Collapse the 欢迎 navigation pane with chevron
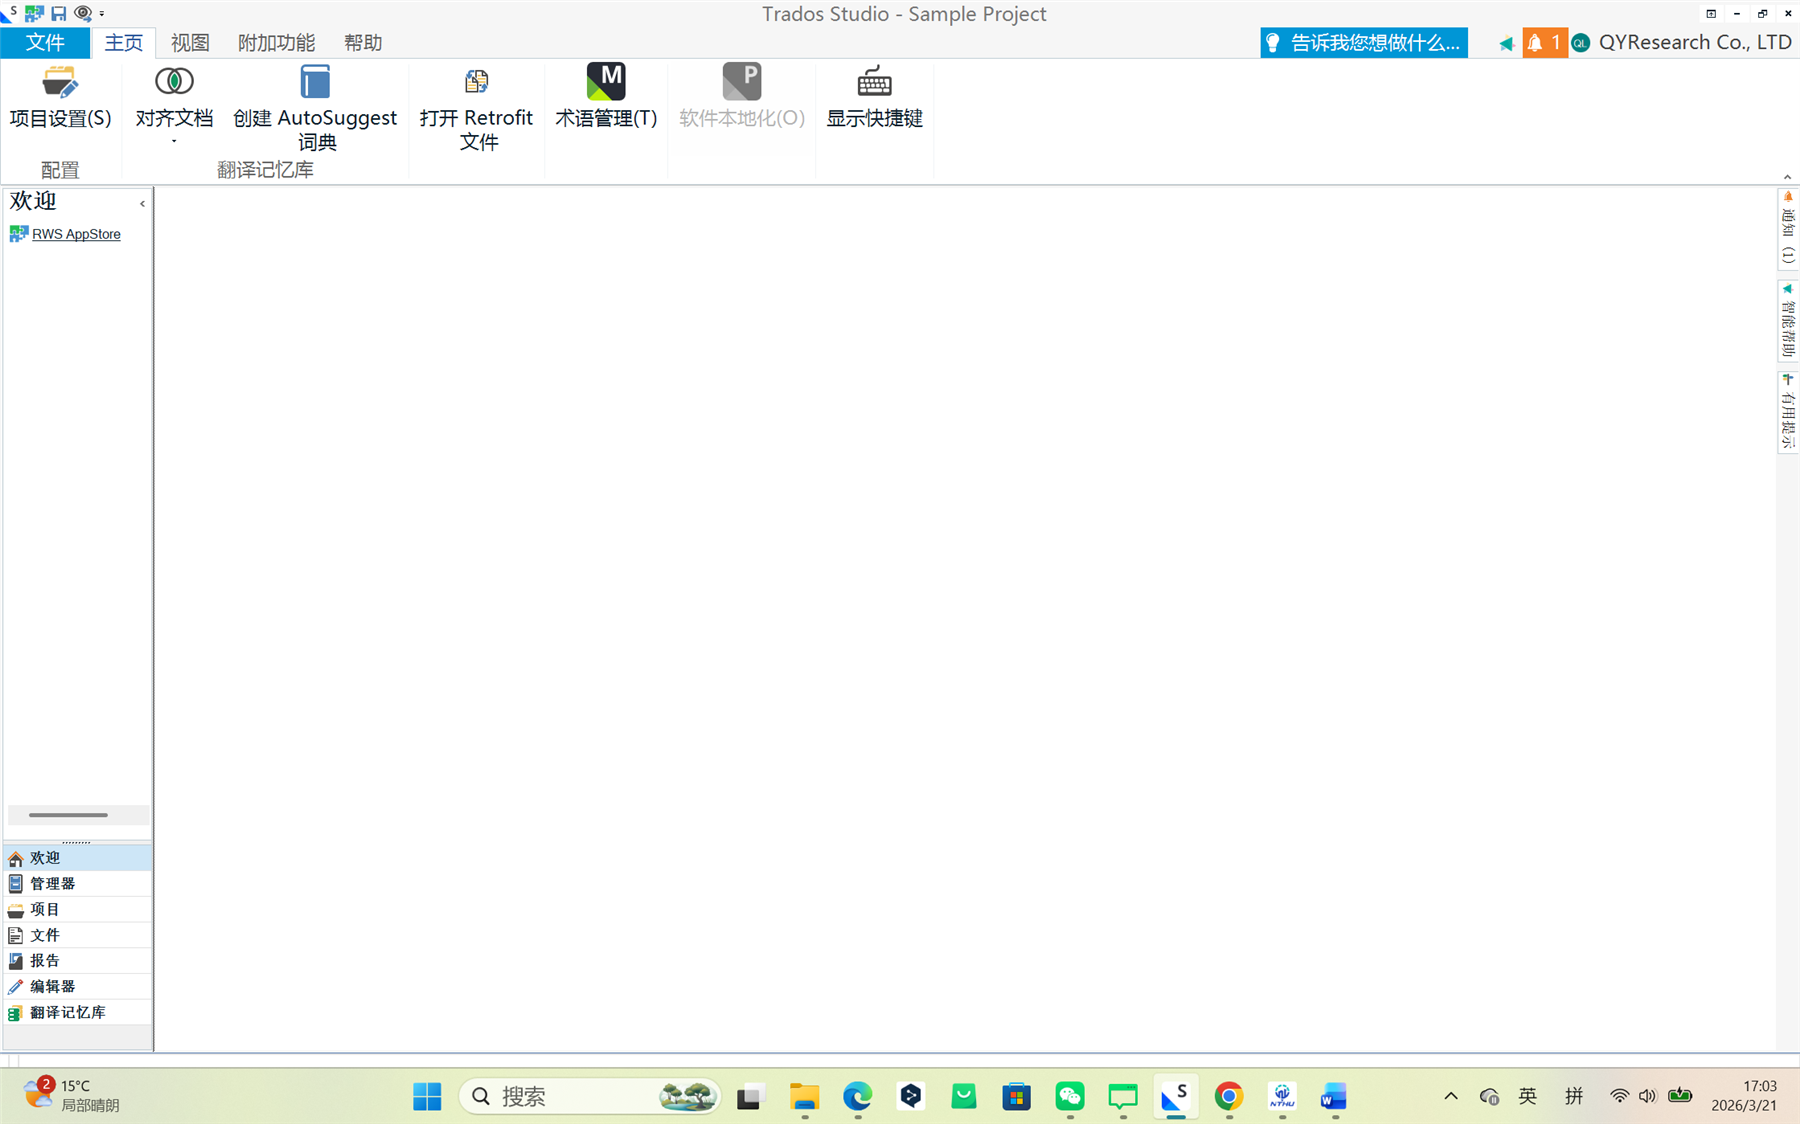 pyautogui.click(x=142, y=203)
